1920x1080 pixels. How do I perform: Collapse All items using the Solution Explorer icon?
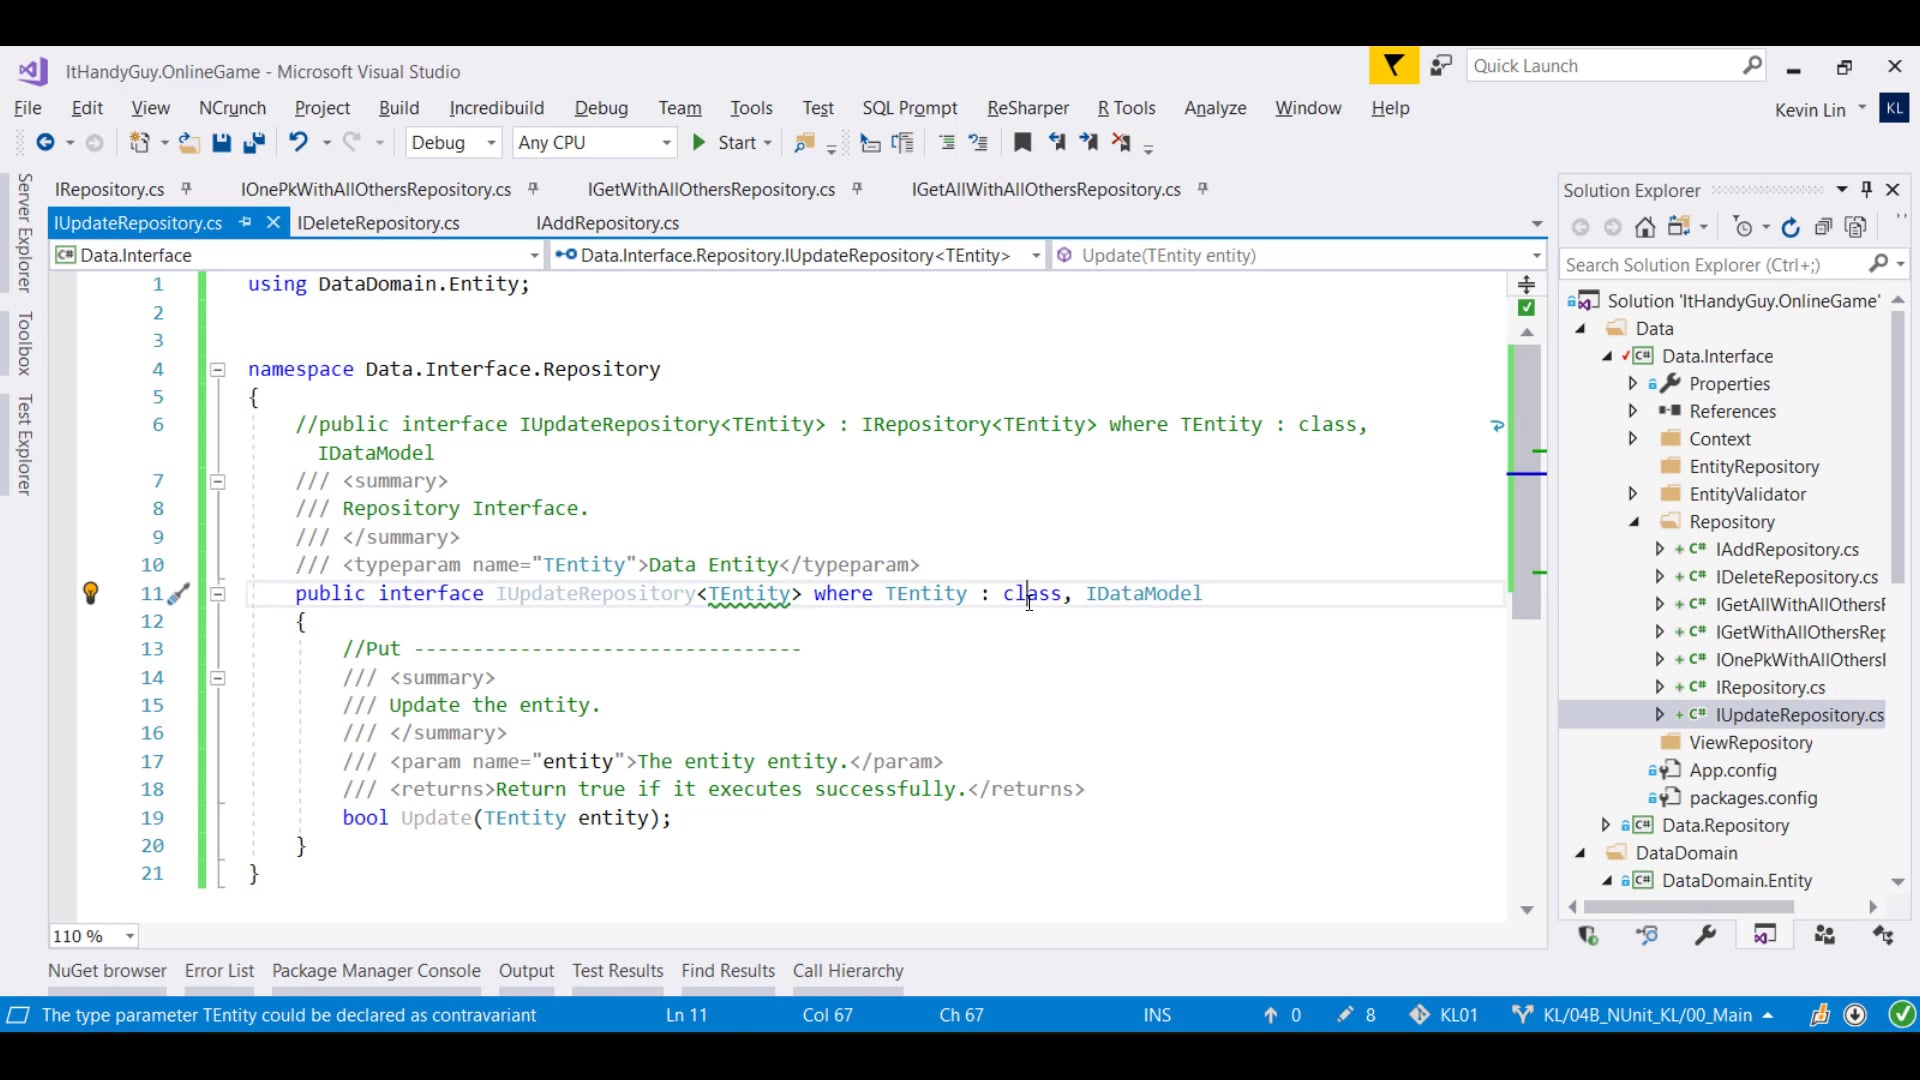1823,227
